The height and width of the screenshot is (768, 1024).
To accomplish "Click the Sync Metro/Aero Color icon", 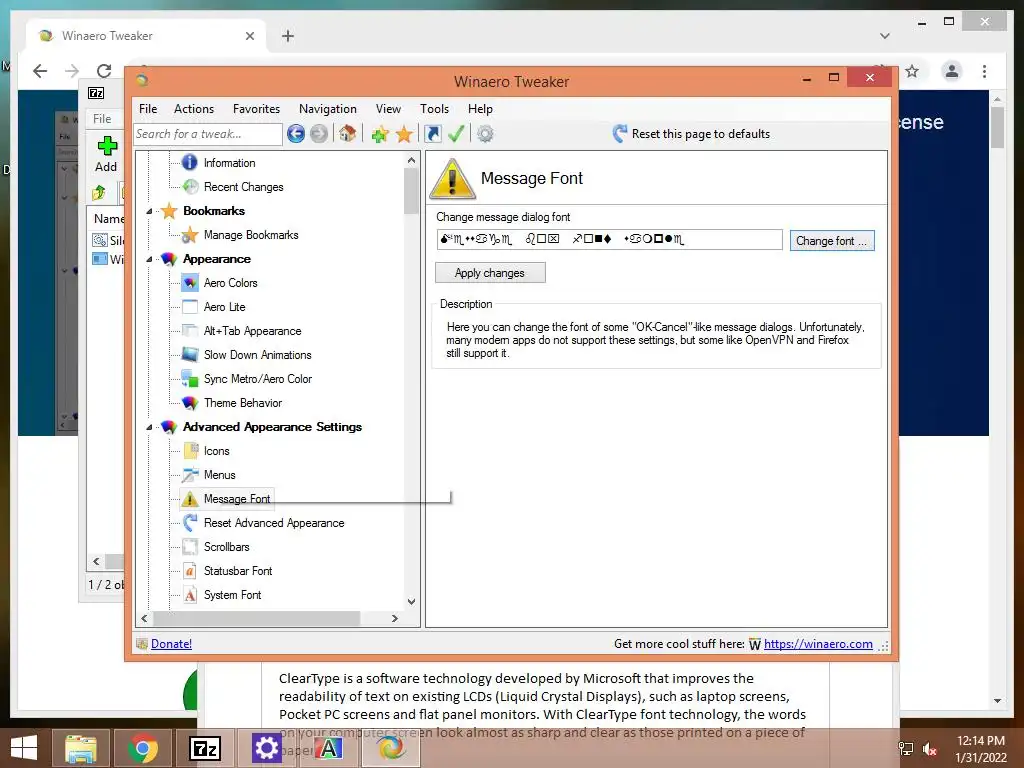I will 190,379.
